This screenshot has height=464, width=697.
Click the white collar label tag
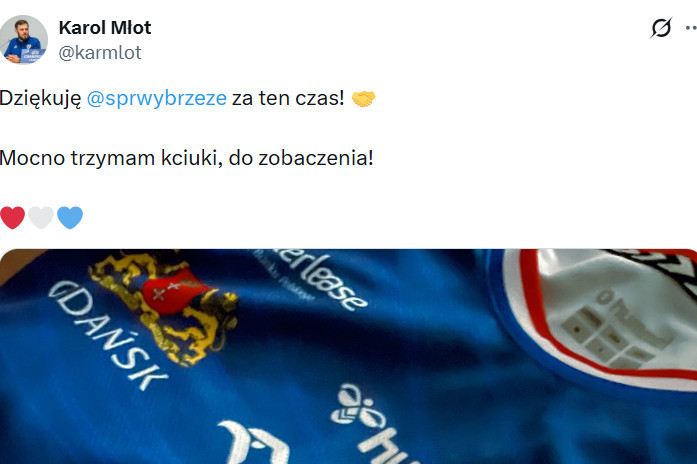(618, 311)
